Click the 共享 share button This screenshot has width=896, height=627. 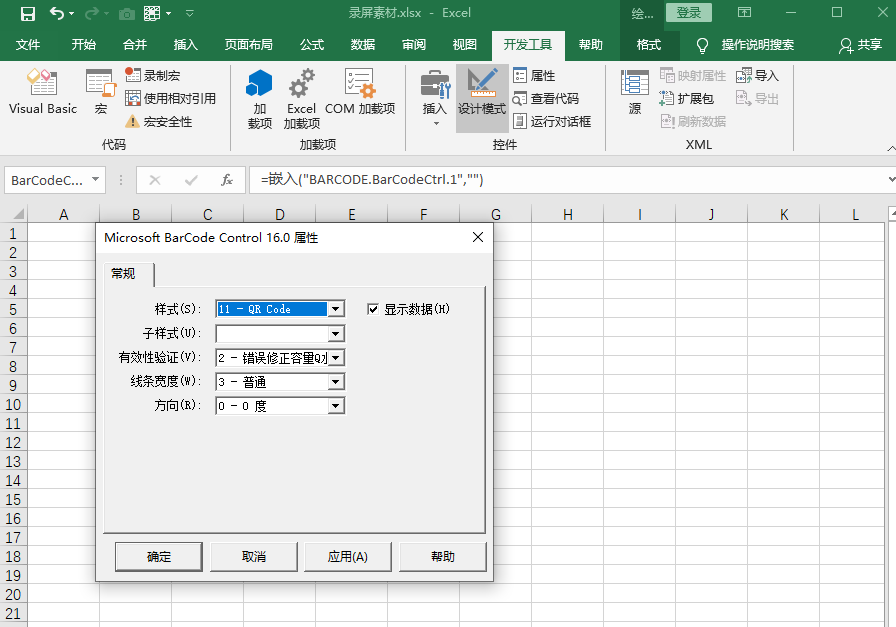(861, 45)
